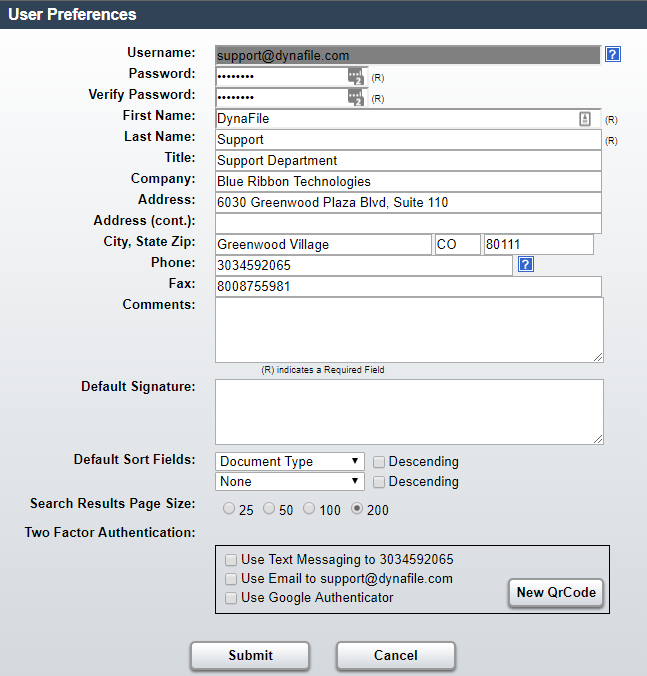Open the None secondary sort dropdown
The image size is (647, 676).
290,482
